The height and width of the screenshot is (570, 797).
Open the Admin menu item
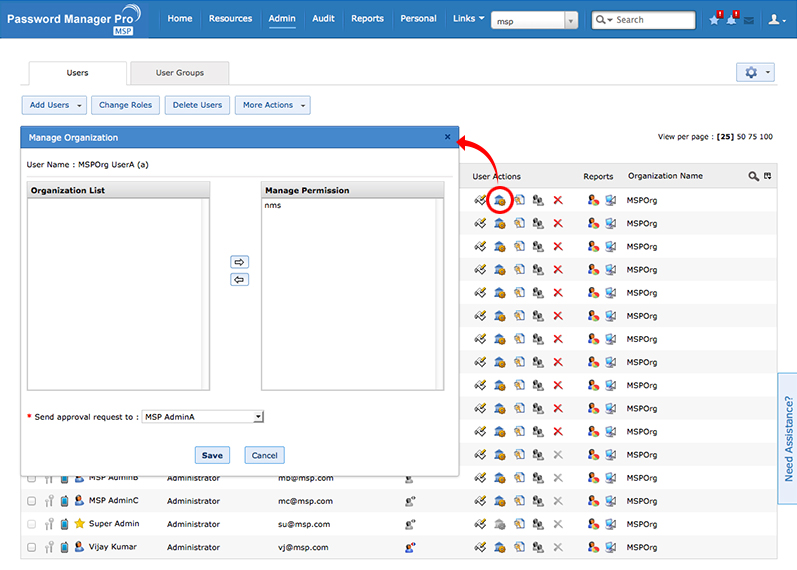282,18
